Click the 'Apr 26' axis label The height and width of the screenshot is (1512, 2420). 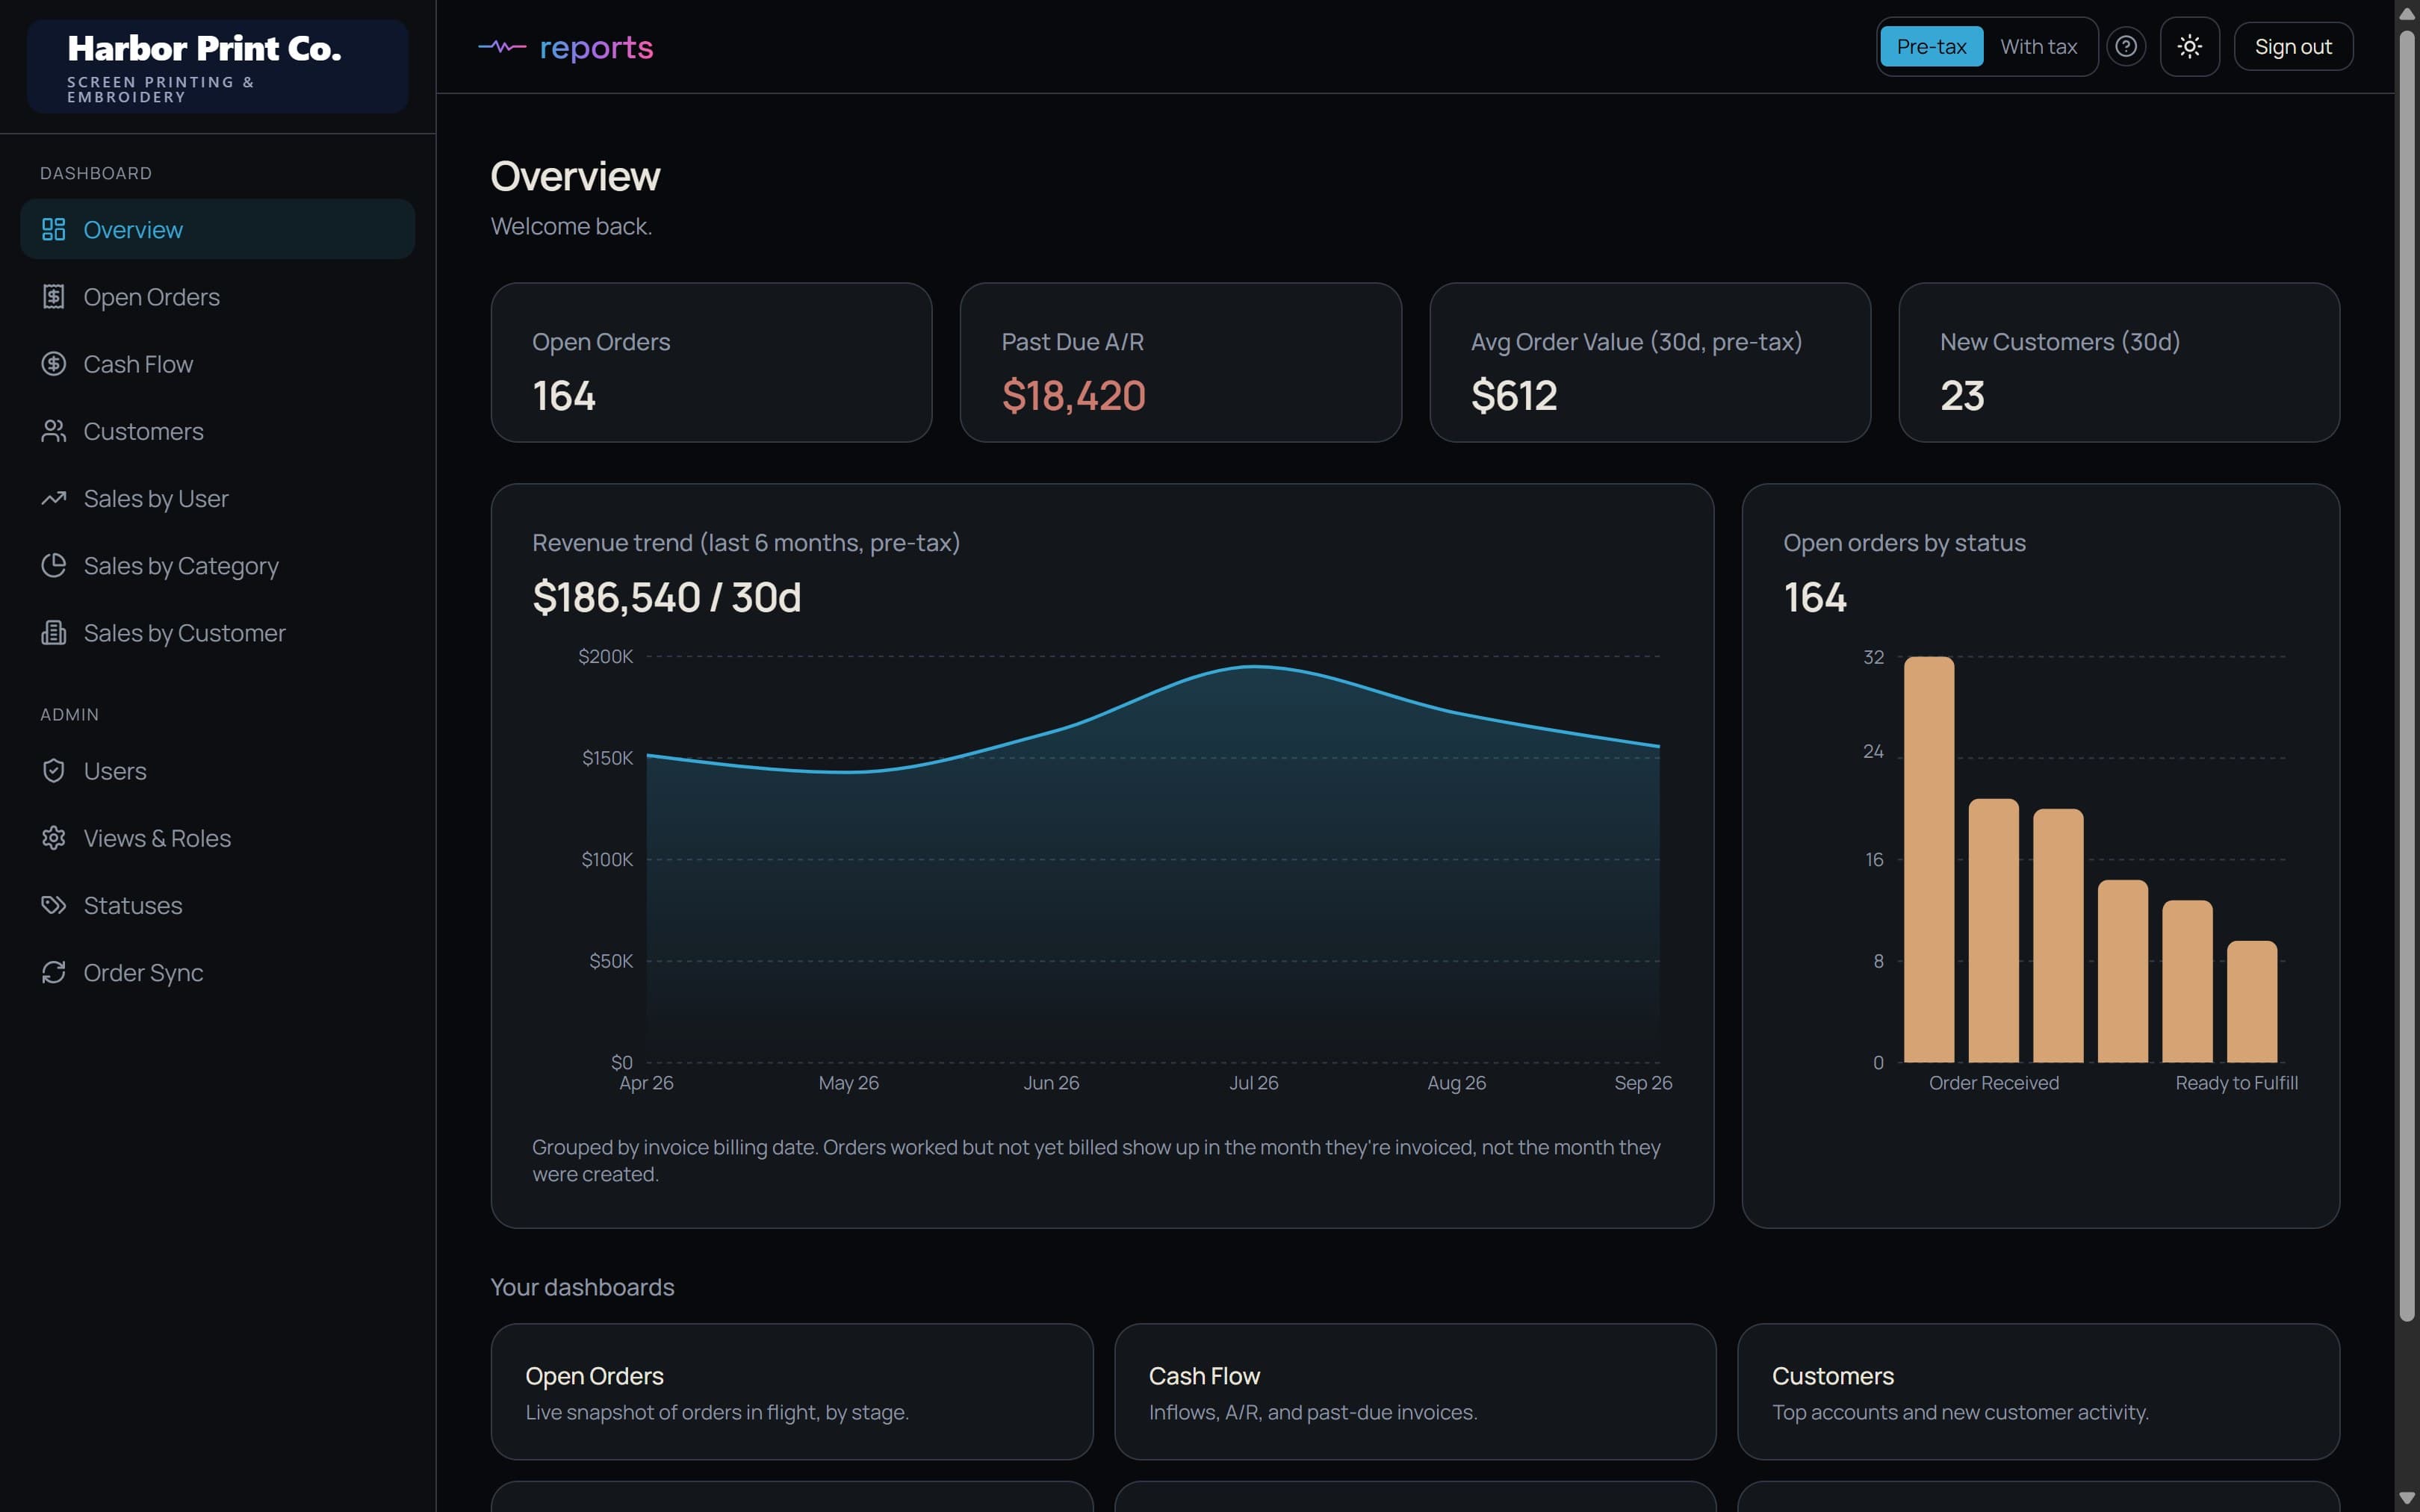coord(646,1082)
